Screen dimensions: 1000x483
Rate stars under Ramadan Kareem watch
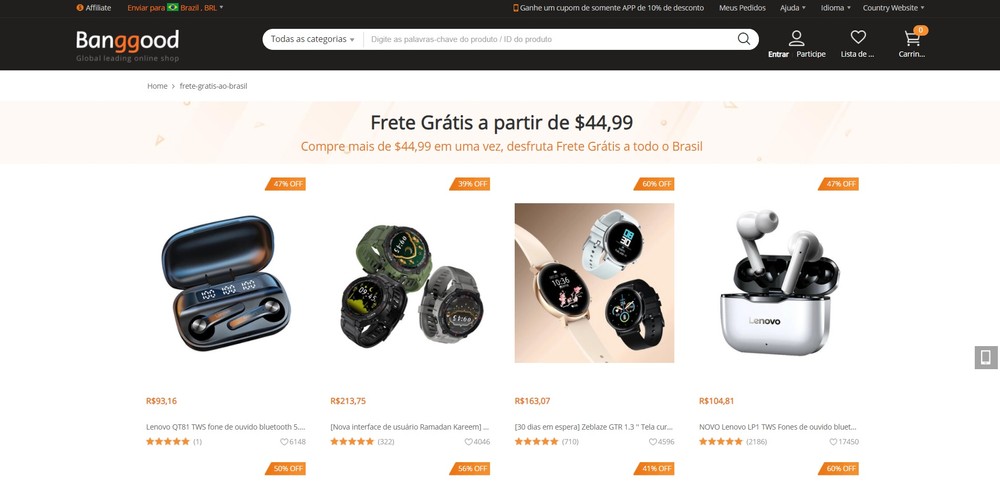point(352,442)
